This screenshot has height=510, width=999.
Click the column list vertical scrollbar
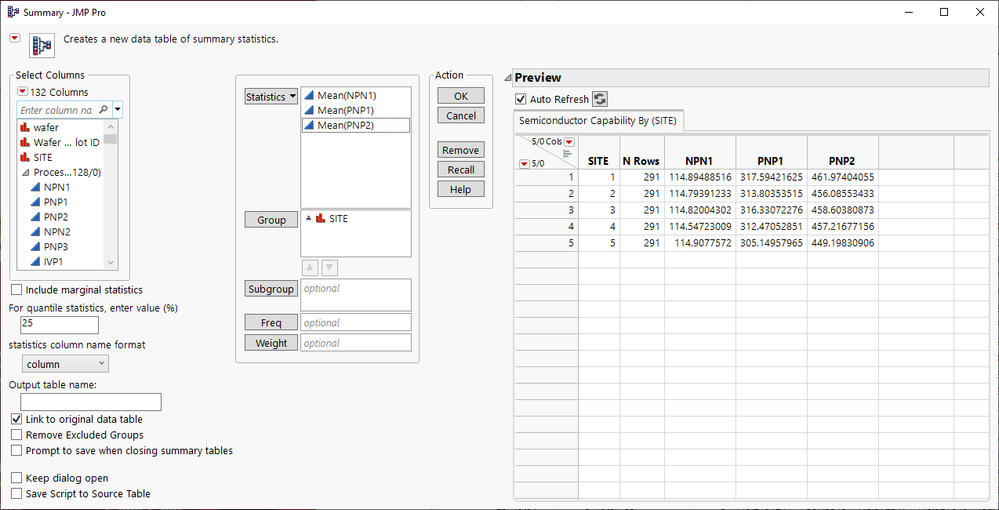click(111, 194)
